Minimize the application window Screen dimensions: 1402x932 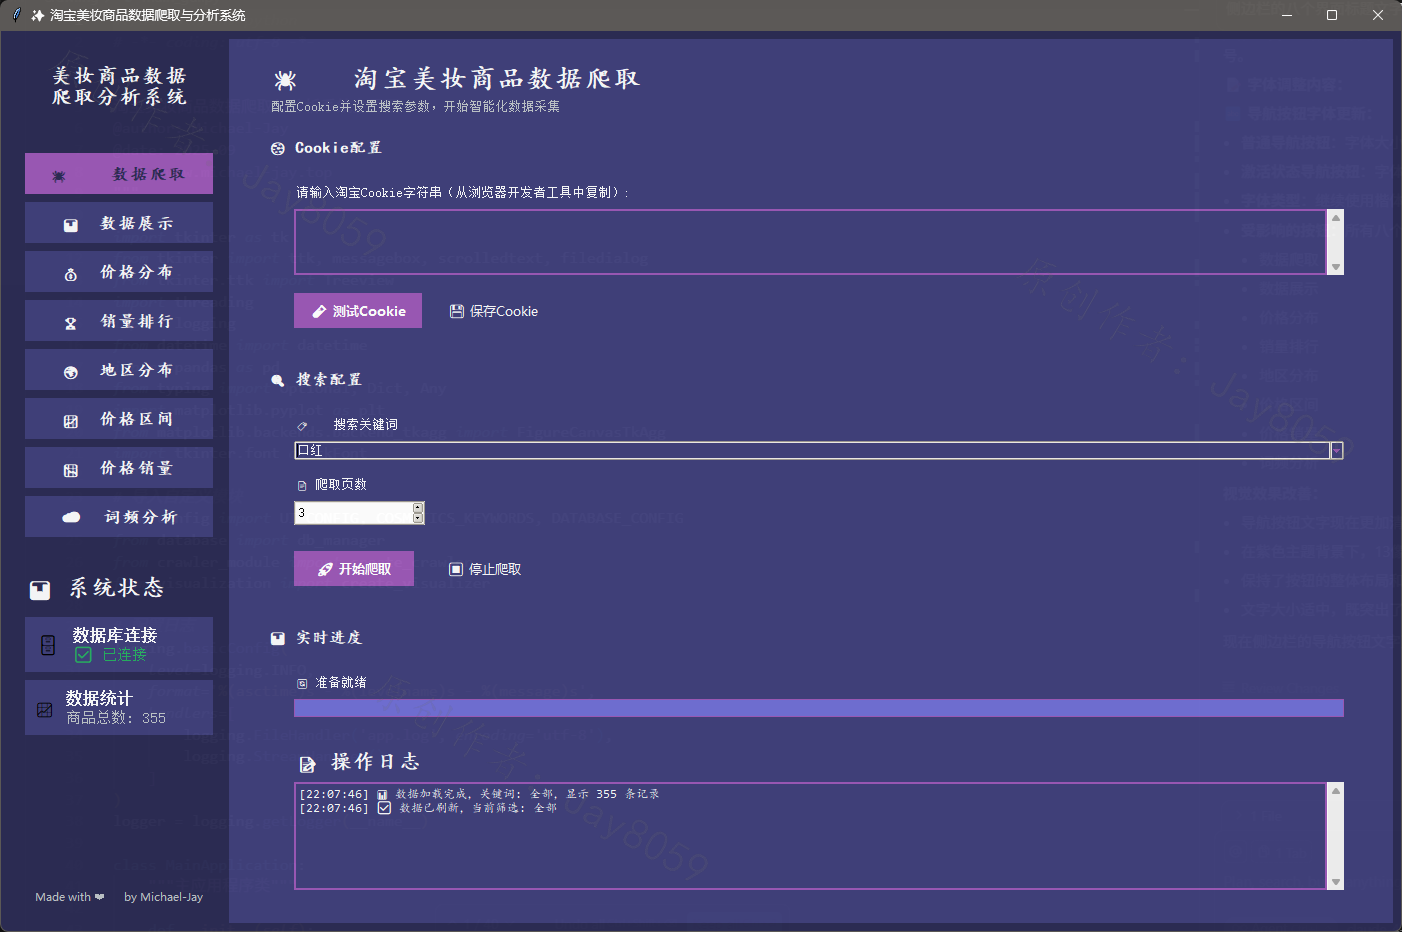tap(1287, 15)
